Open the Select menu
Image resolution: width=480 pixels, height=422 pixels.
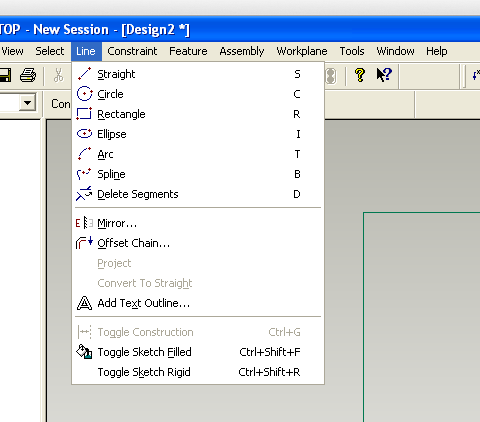coord(50,51)
